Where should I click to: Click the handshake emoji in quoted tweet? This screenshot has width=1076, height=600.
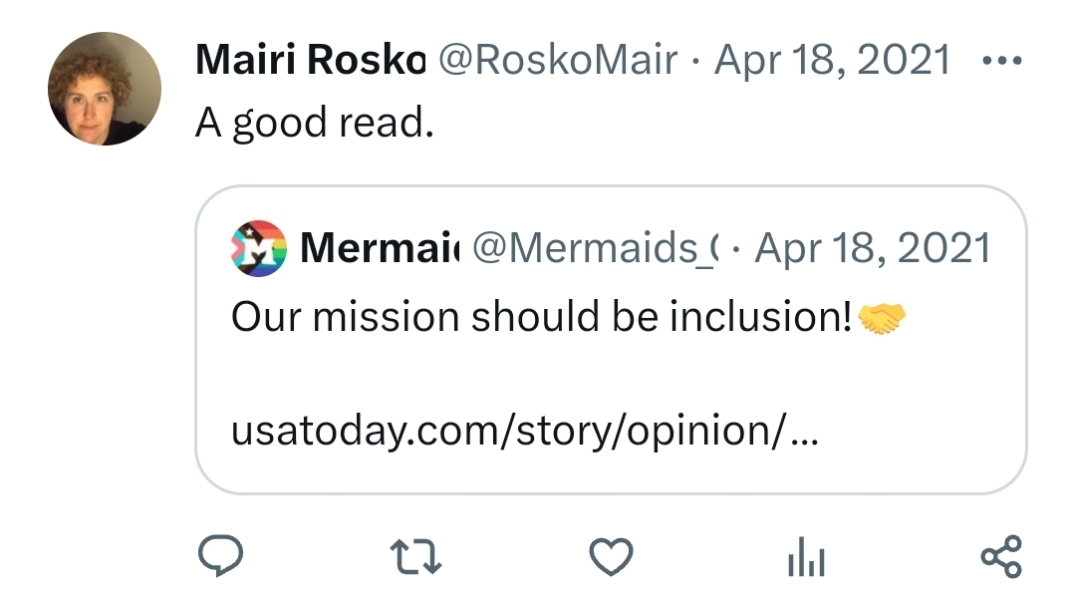click(882, 318)
